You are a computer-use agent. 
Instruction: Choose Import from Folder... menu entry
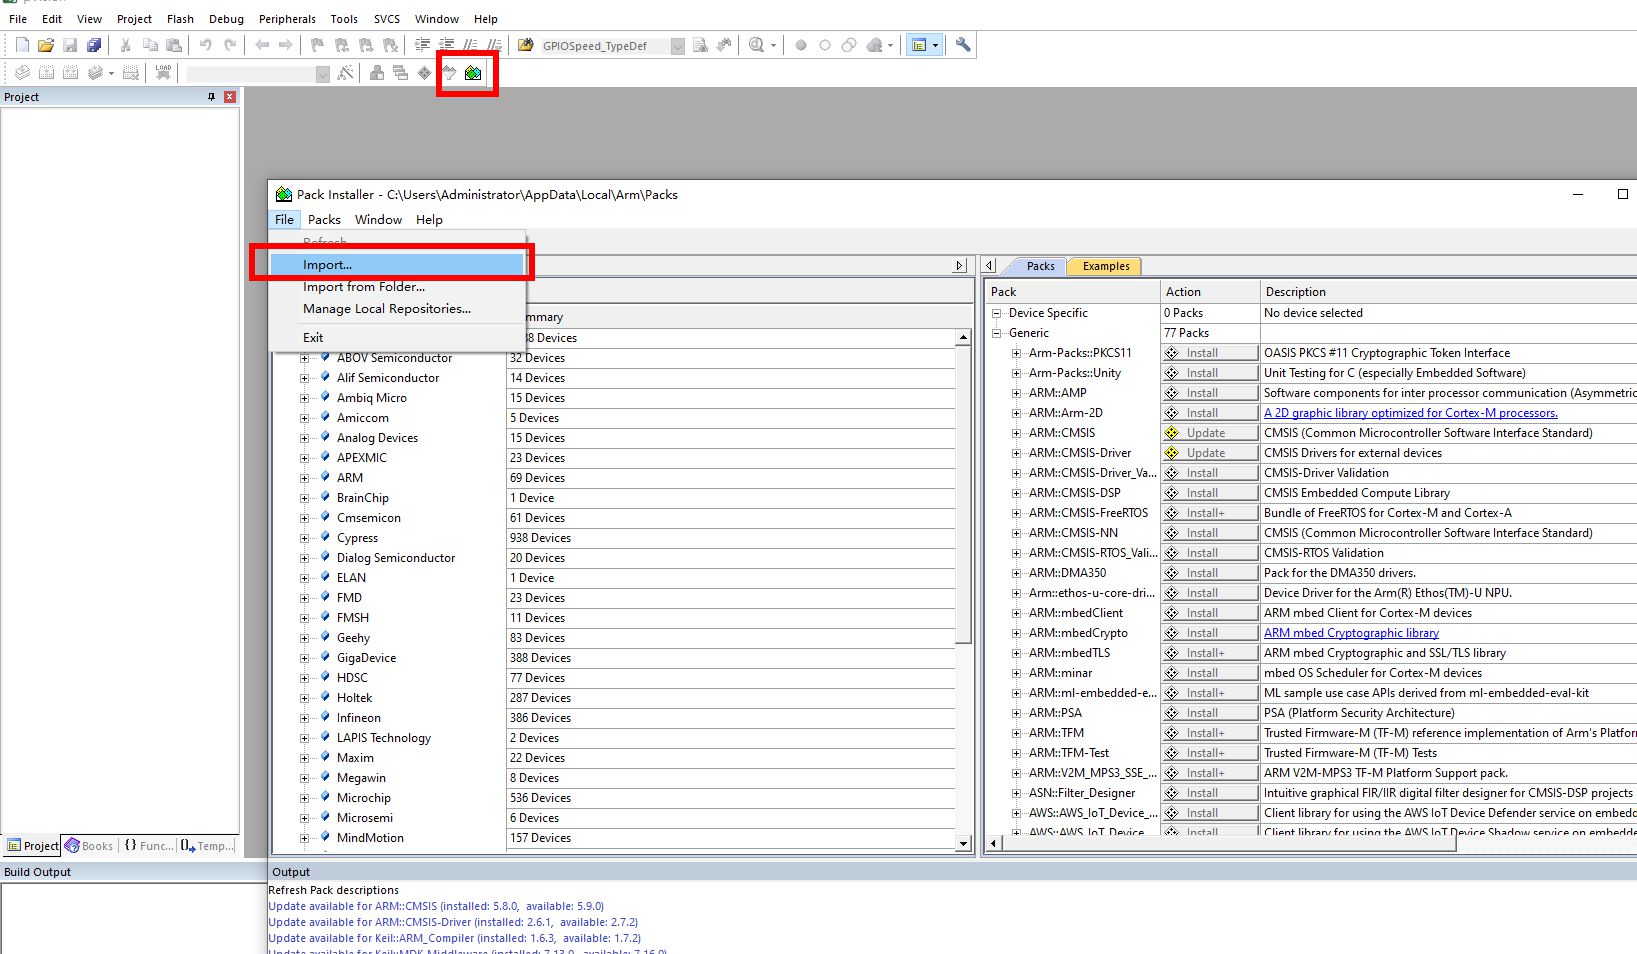397,287
